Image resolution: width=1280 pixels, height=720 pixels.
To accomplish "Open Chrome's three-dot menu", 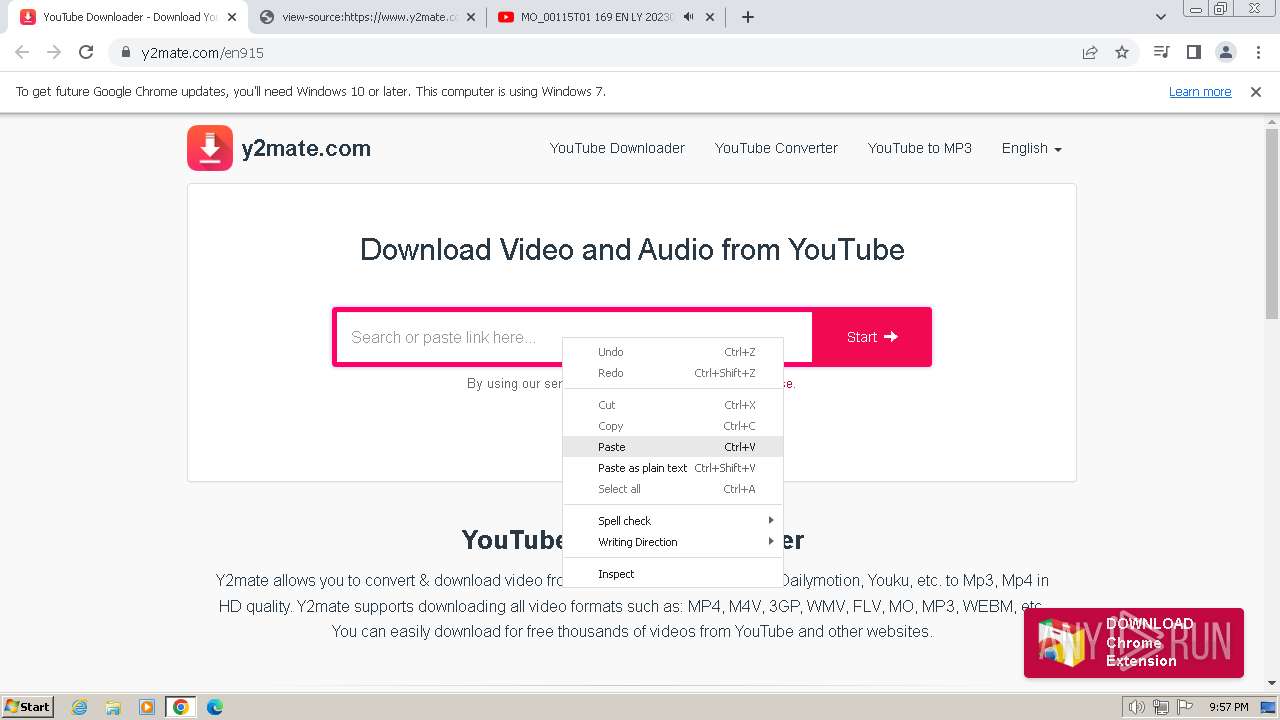I will 1258,52.
